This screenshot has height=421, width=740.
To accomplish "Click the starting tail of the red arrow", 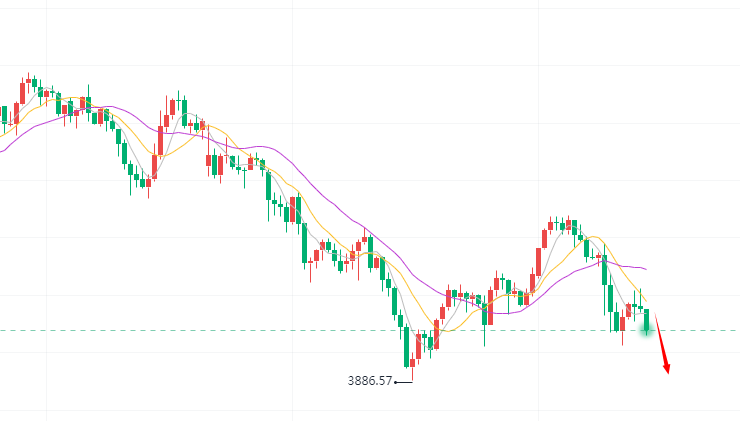I will (x=656, y=314).
